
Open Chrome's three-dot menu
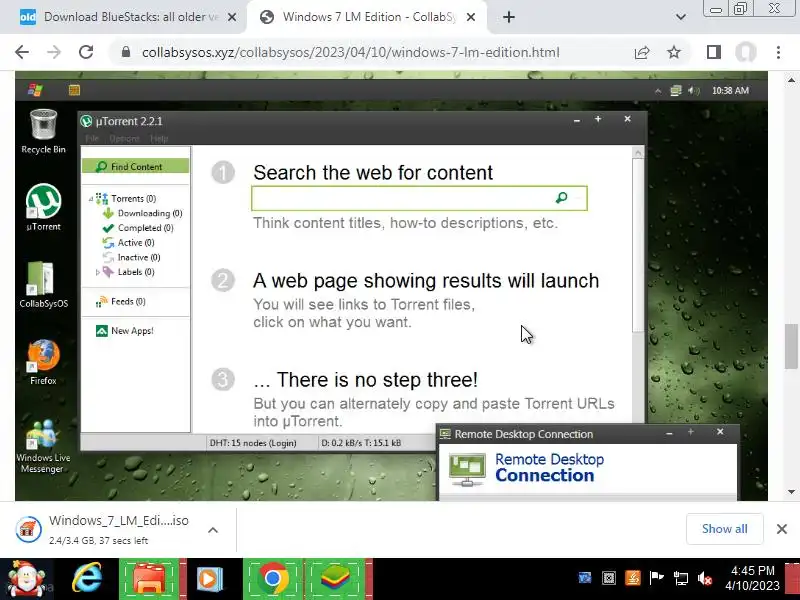[x=778, y=52]
